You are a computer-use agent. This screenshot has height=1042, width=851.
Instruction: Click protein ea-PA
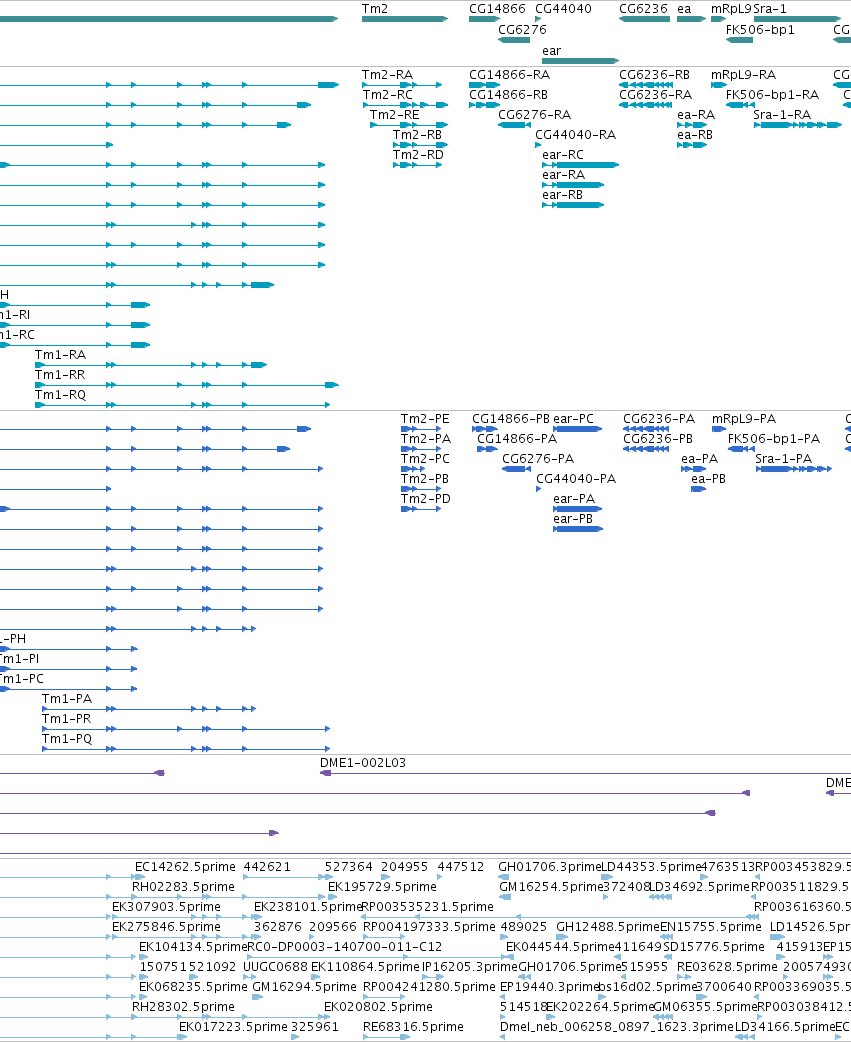(x=694, y=469)
